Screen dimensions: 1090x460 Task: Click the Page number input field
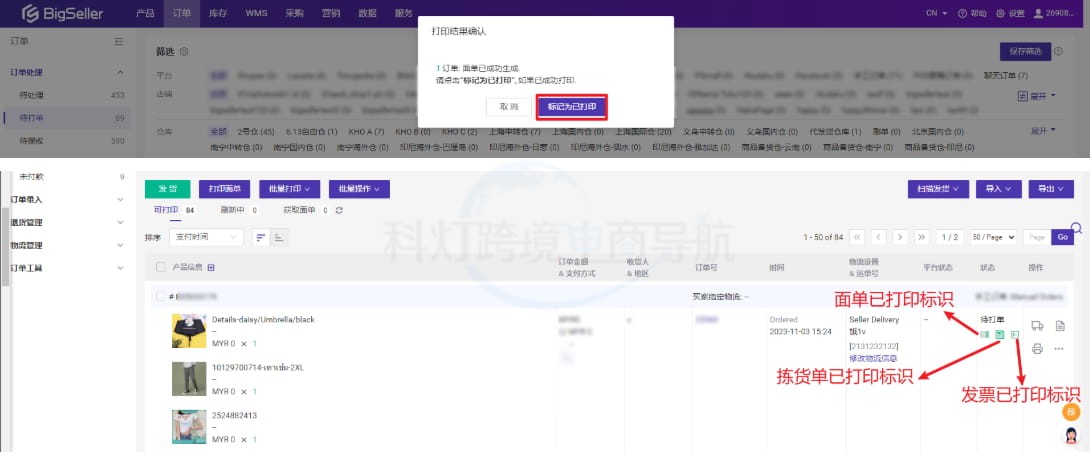point(1036,237)
